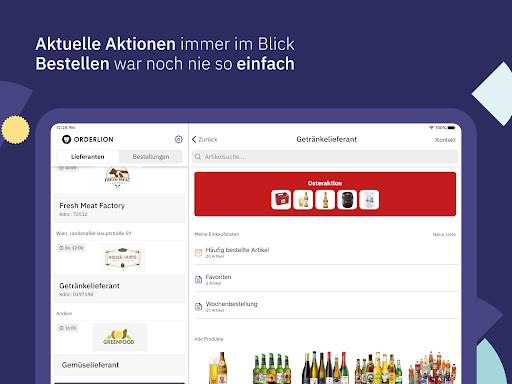Open the green beer bottles product category
Image resolution: width=512 pixels, height=384 pixels.
272,368
